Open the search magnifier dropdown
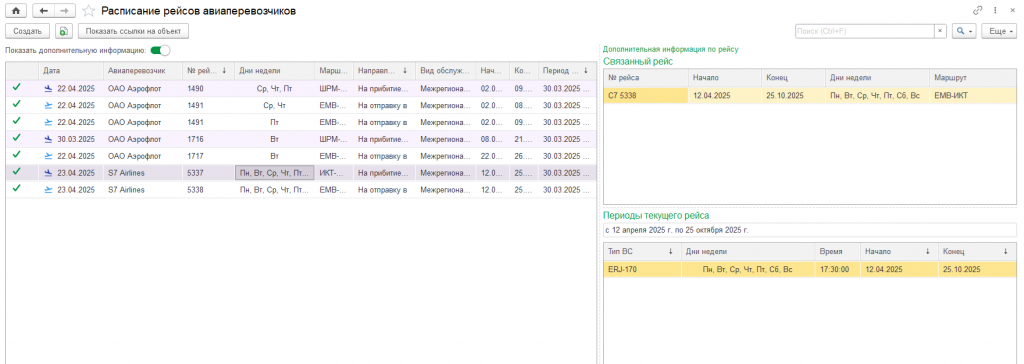The width and height of the screenshot is (1024, 364). point(965,31)
